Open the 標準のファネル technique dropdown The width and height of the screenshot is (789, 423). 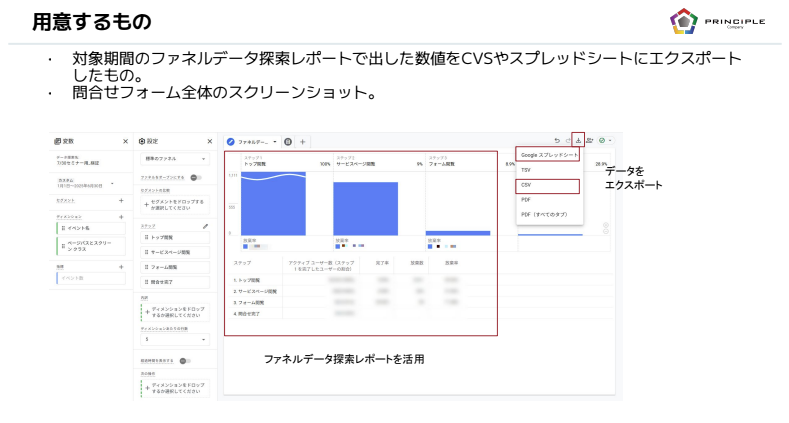click(x=175, y=158)
